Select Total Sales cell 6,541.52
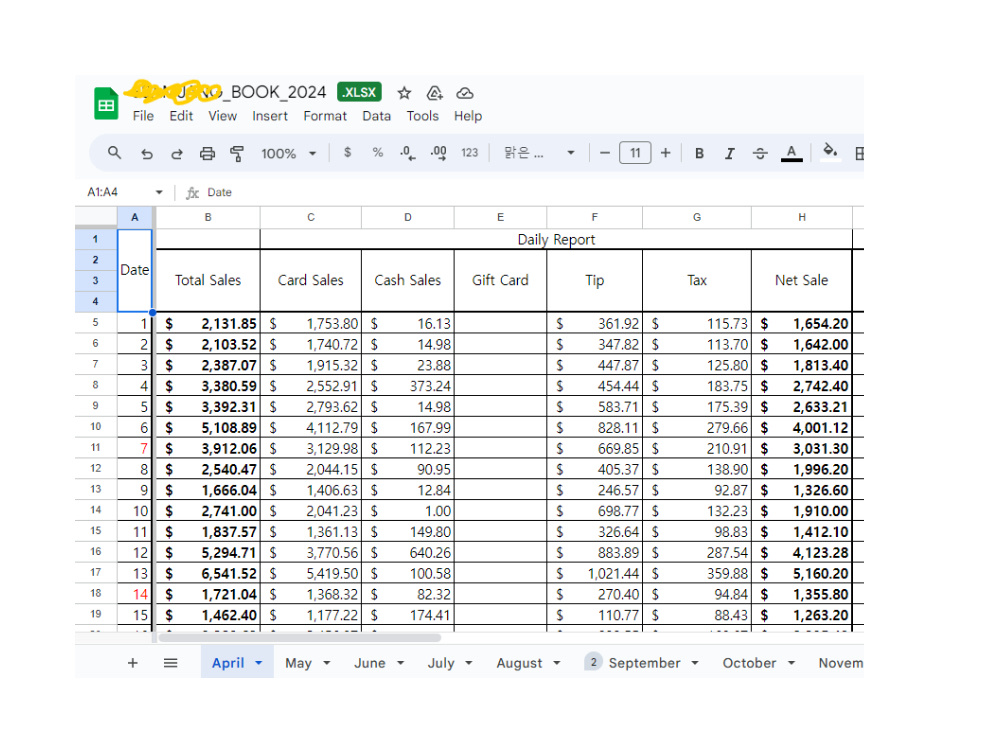Viewport: 1000px width, 750px height. pyautogui.click(x=208, y=573)
